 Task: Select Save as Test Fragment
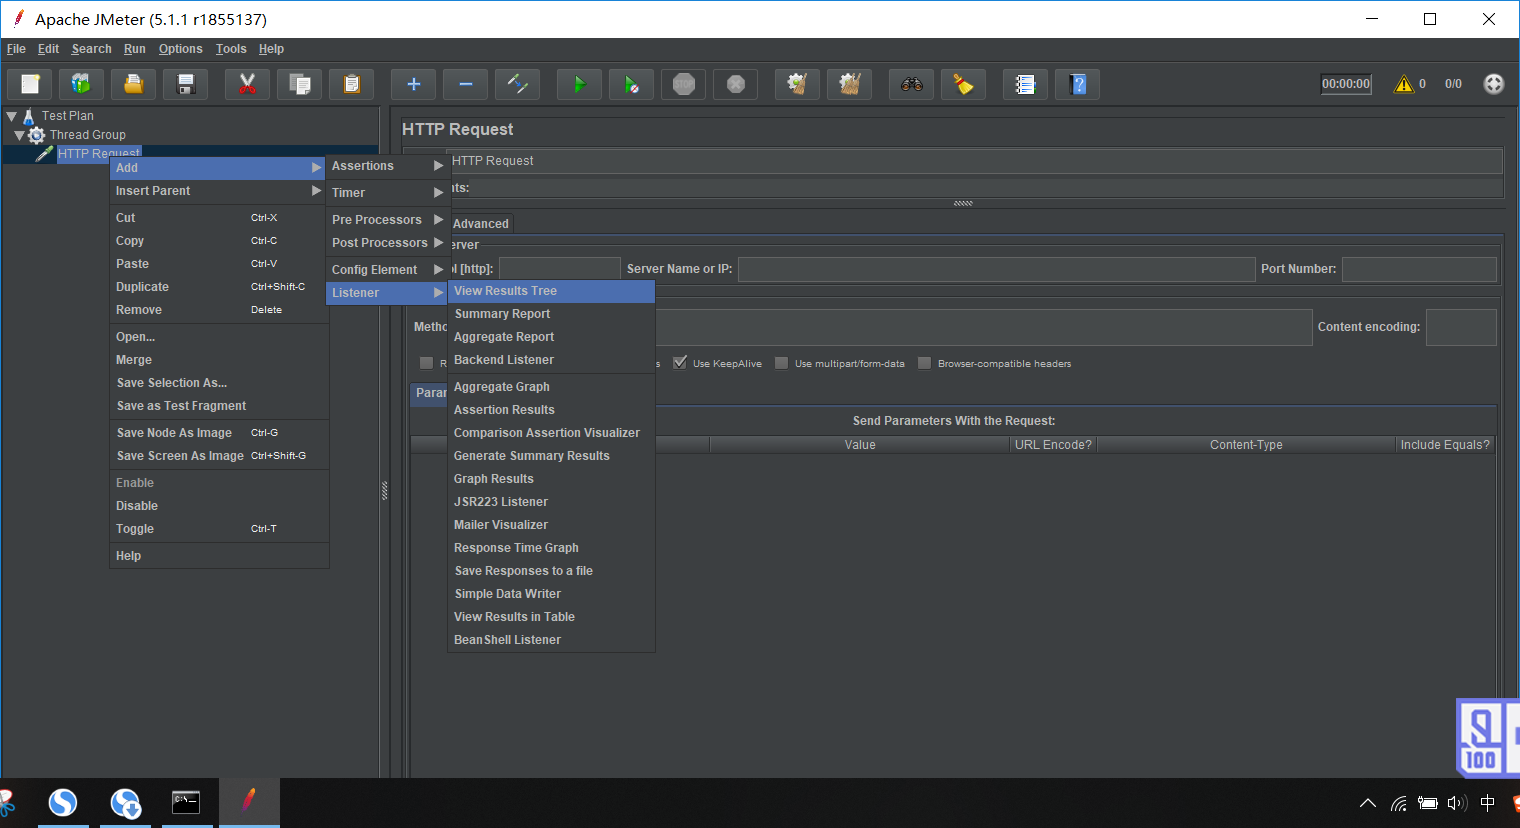(219, 406)
